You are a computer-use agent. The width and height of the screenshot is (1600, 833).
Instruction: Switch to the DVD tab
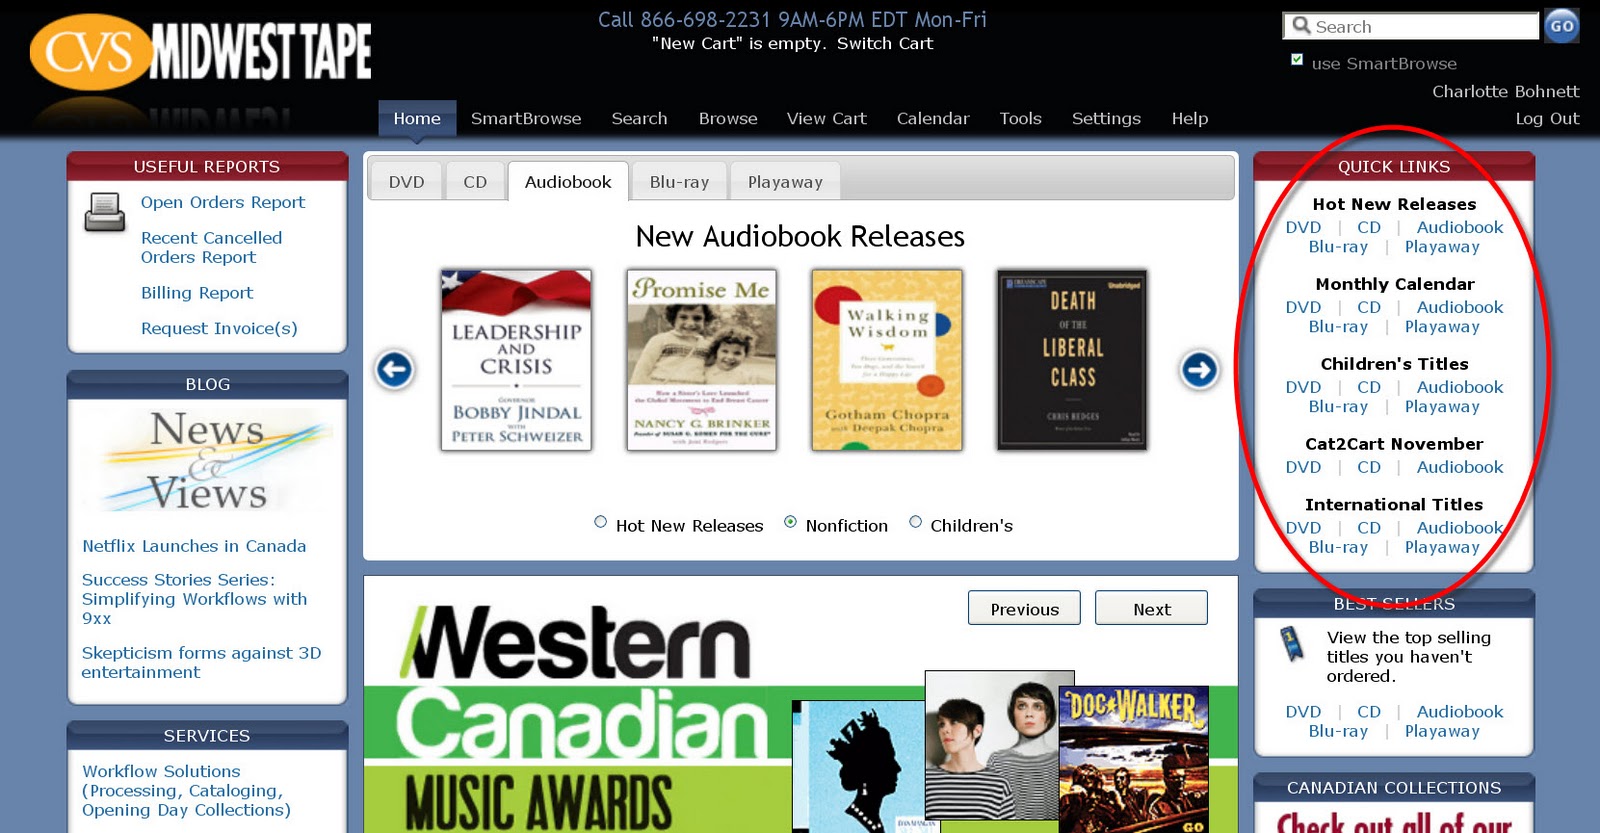point(406,182)
